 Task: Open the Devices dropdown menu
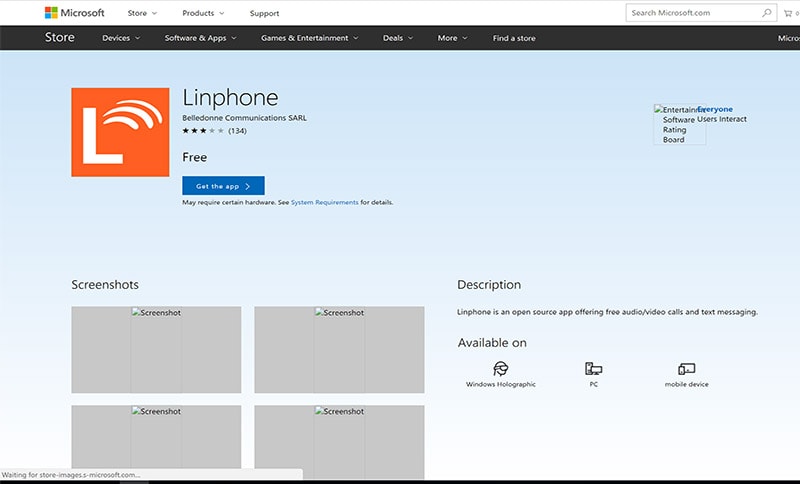click(x=121, y=38)
